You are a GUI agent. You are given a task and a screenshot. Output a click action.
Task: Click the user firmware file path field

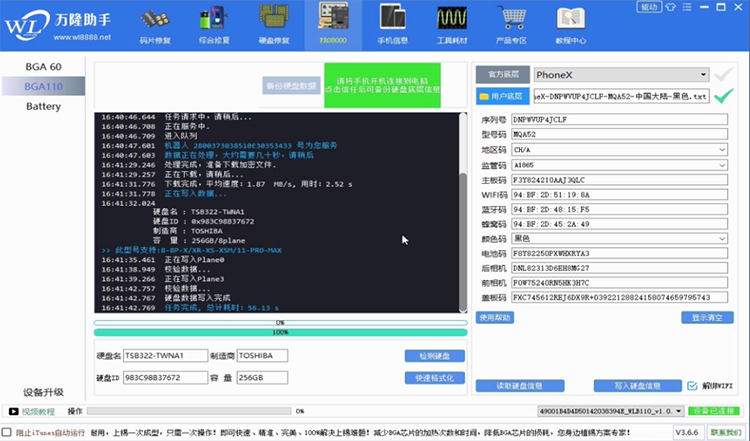621,96
